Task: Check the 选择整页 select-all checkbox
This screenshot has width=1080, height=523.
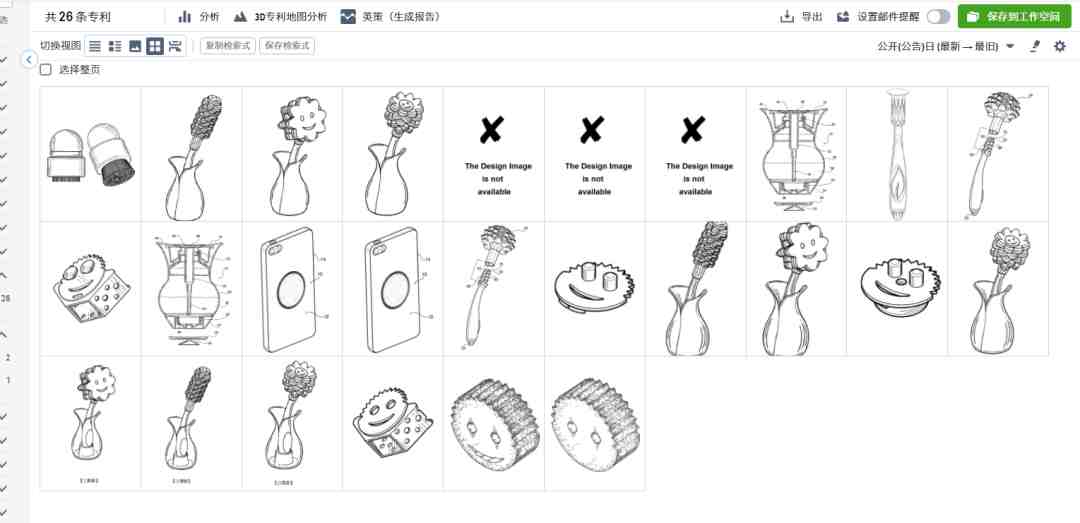Action: point(45,70)
